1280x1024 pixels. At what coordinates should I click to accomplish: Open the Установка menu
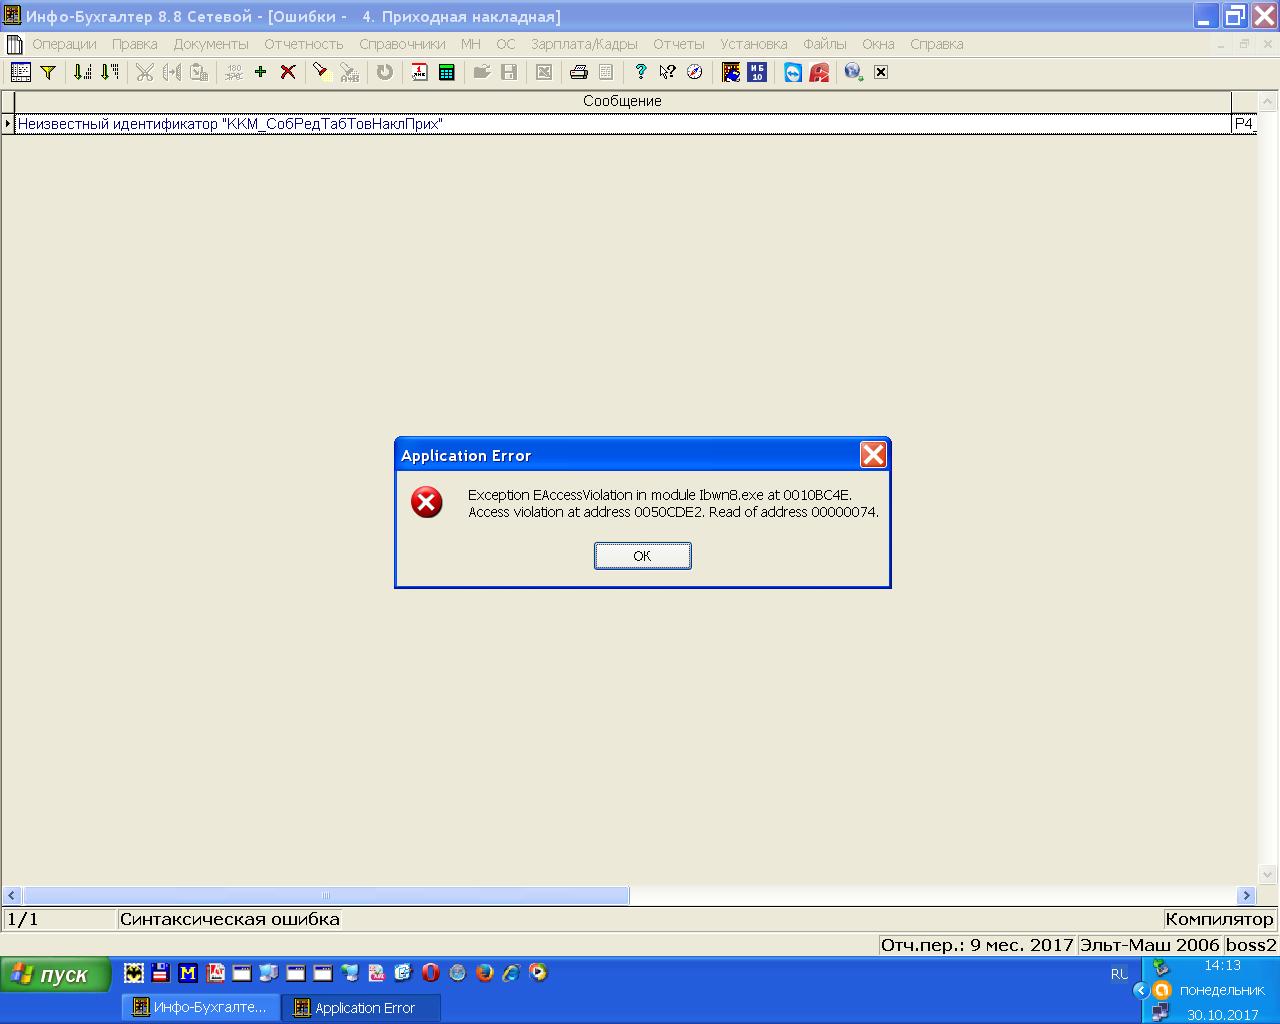[754, 44]
